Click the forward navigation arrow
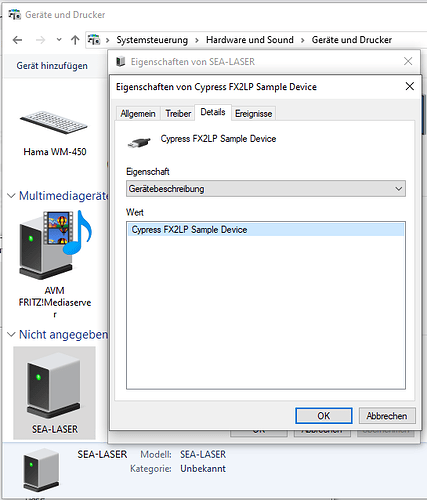The height and width of the screenshot is (500, 427). click(x=40, y=40)
